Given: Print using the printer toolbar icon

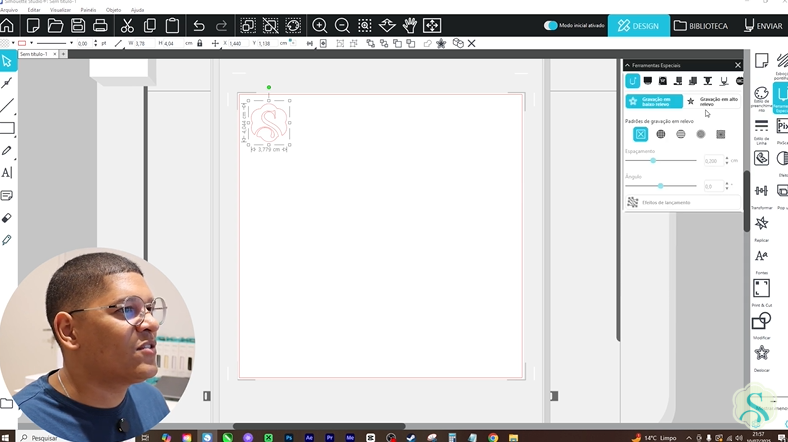Looking at the screenshot, I should pos(100,25).
